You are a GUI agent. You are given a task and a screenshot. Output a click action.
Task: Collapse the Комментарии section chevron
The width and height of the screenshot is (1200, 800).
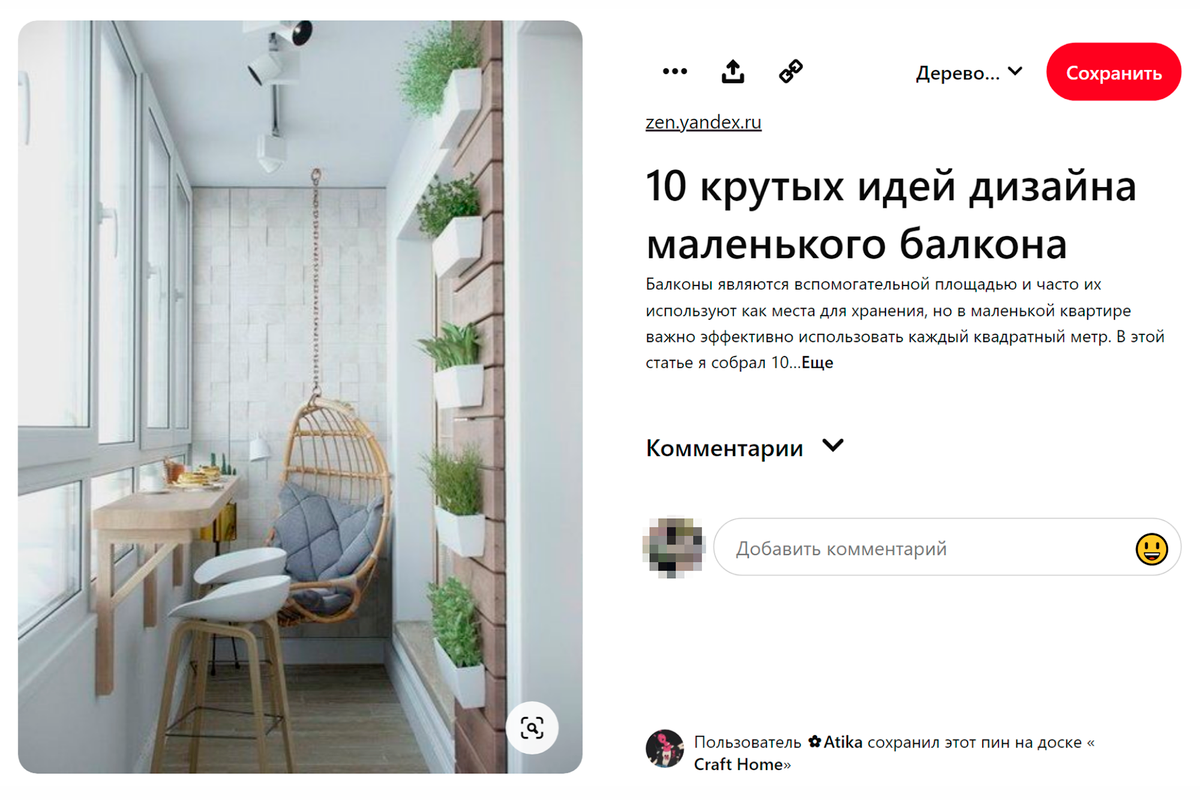[x=833, y=446]
